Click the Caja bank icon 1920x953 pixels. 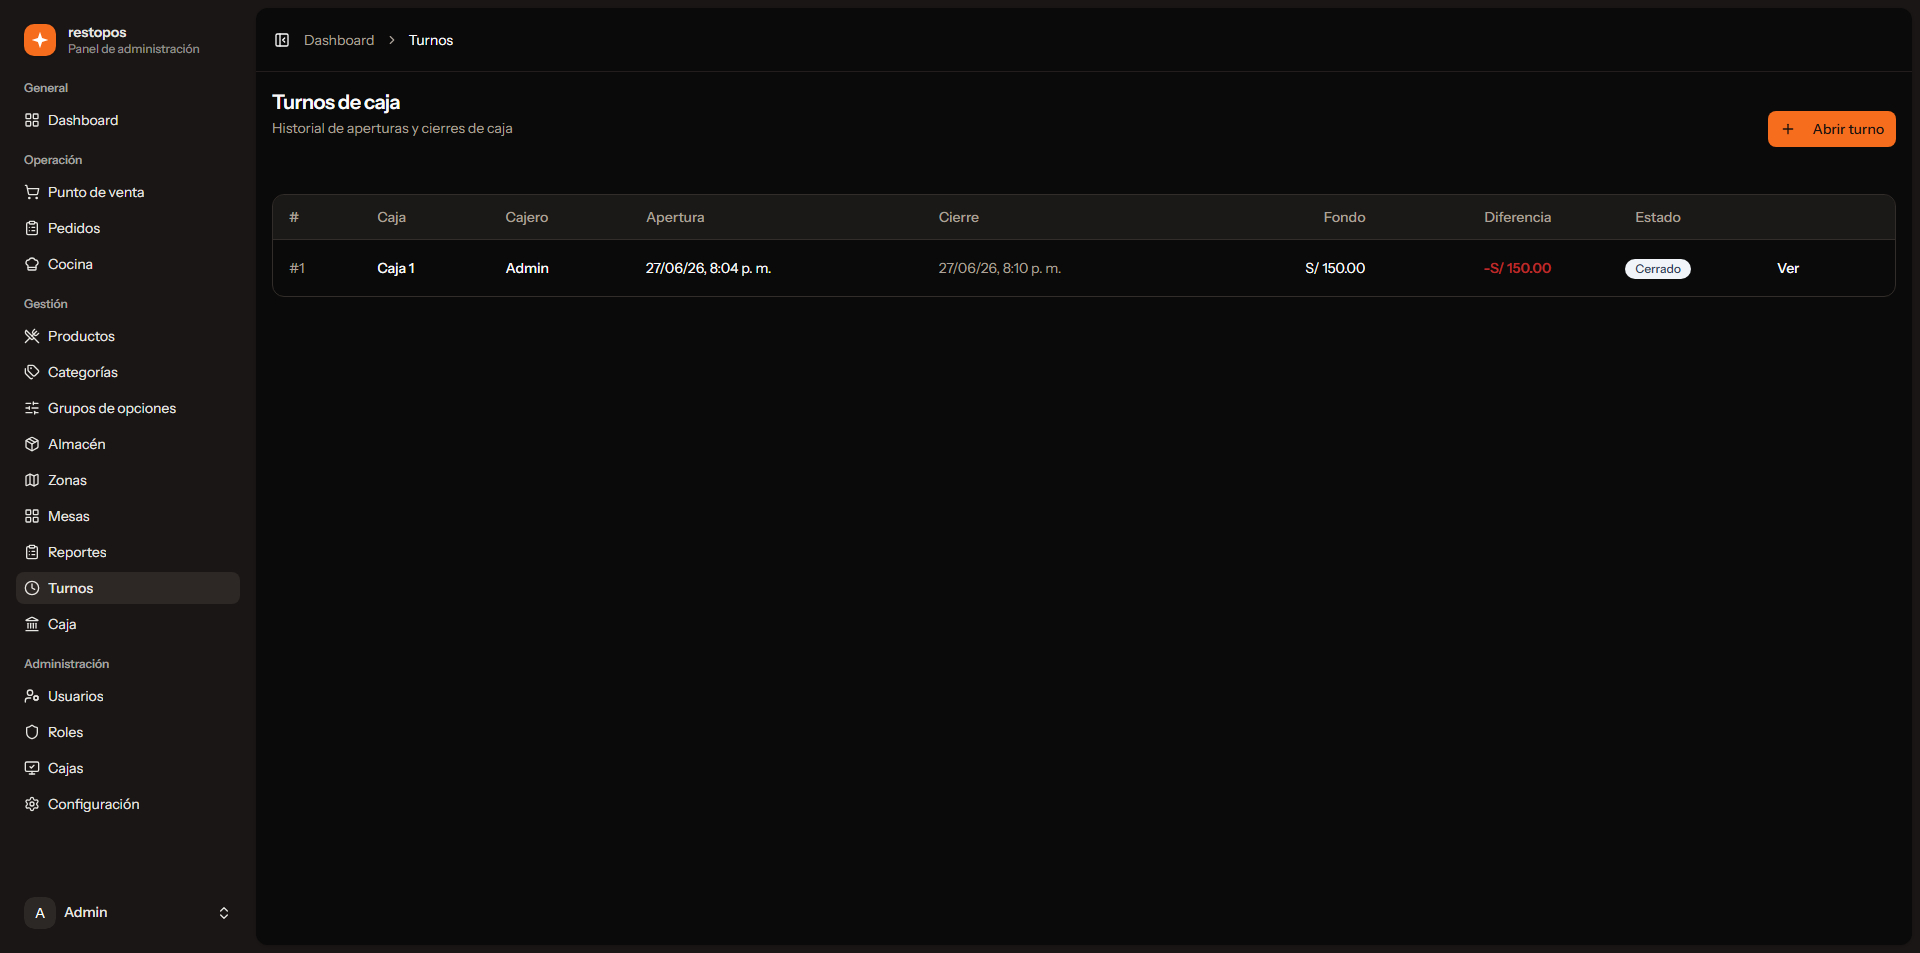(32, 624)
